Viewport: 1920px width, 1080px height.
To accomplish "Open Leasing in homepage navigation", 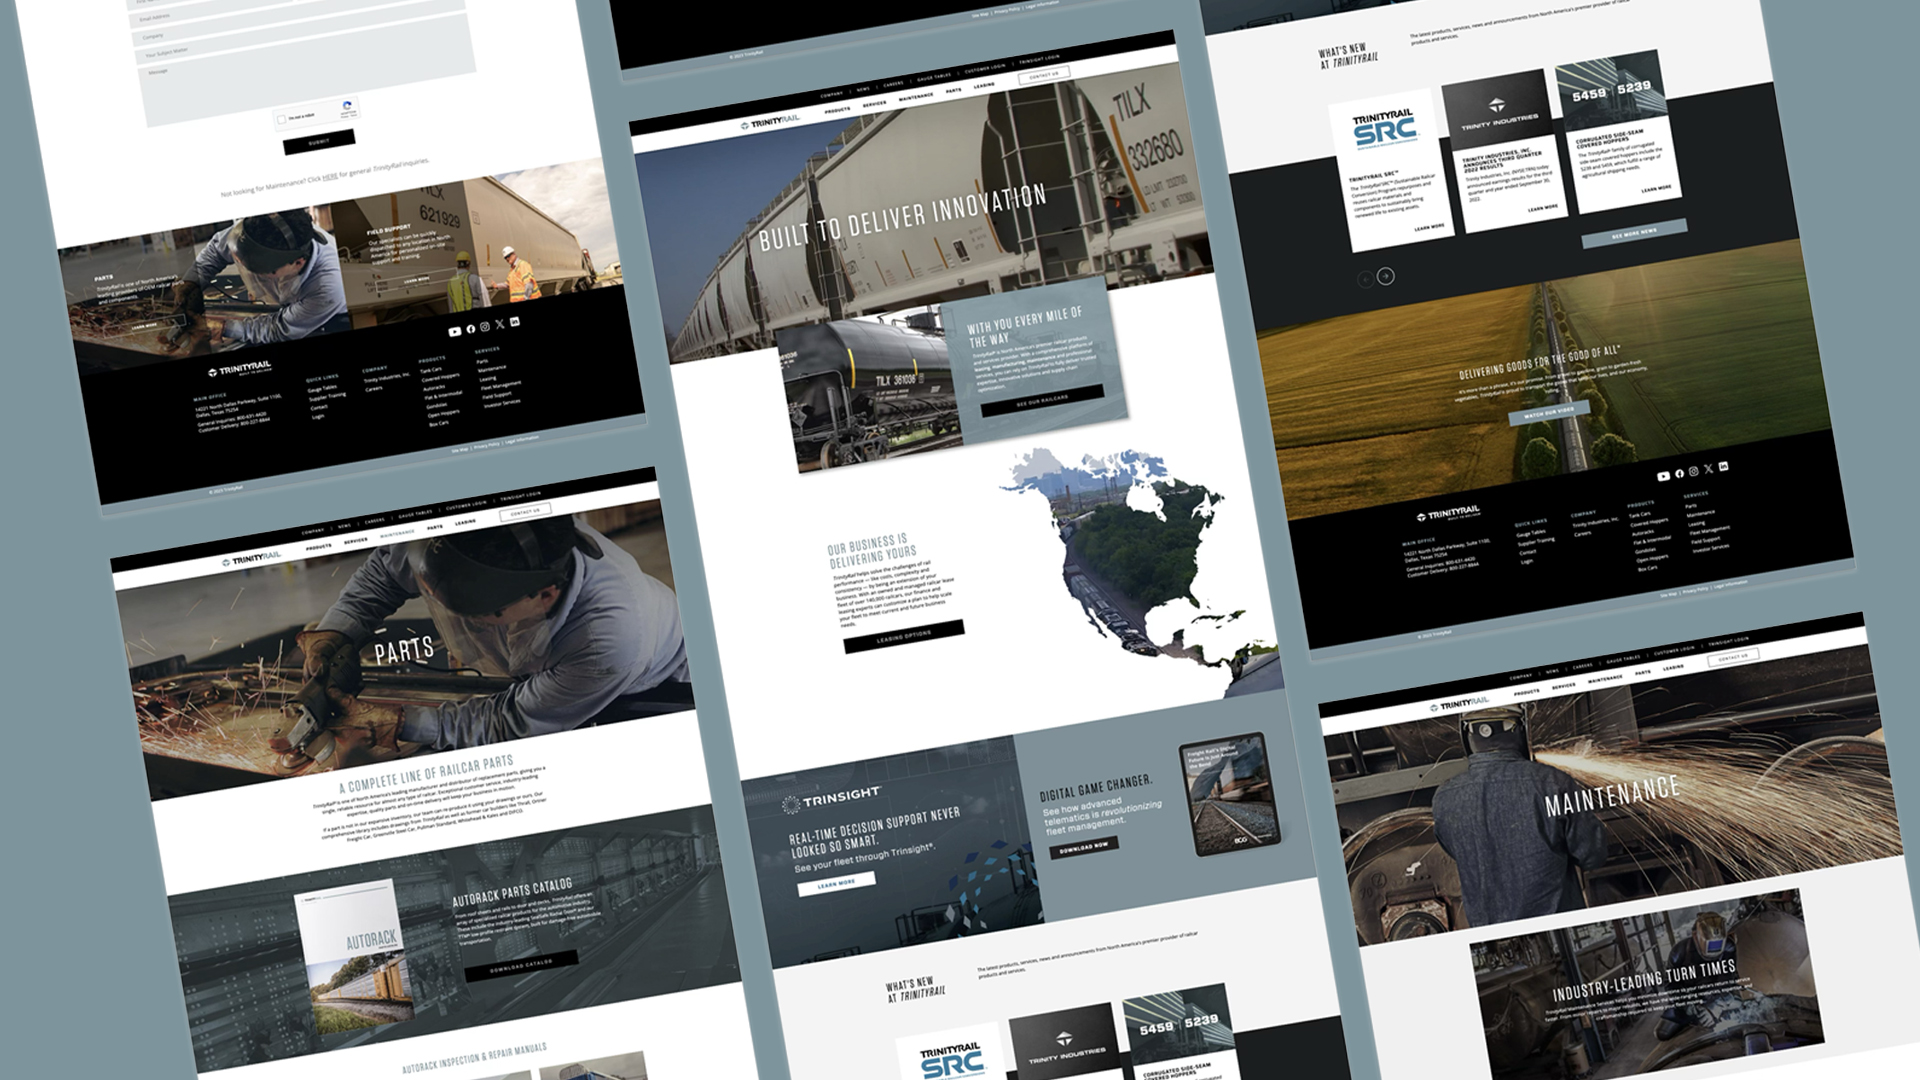I will (985, 86).
